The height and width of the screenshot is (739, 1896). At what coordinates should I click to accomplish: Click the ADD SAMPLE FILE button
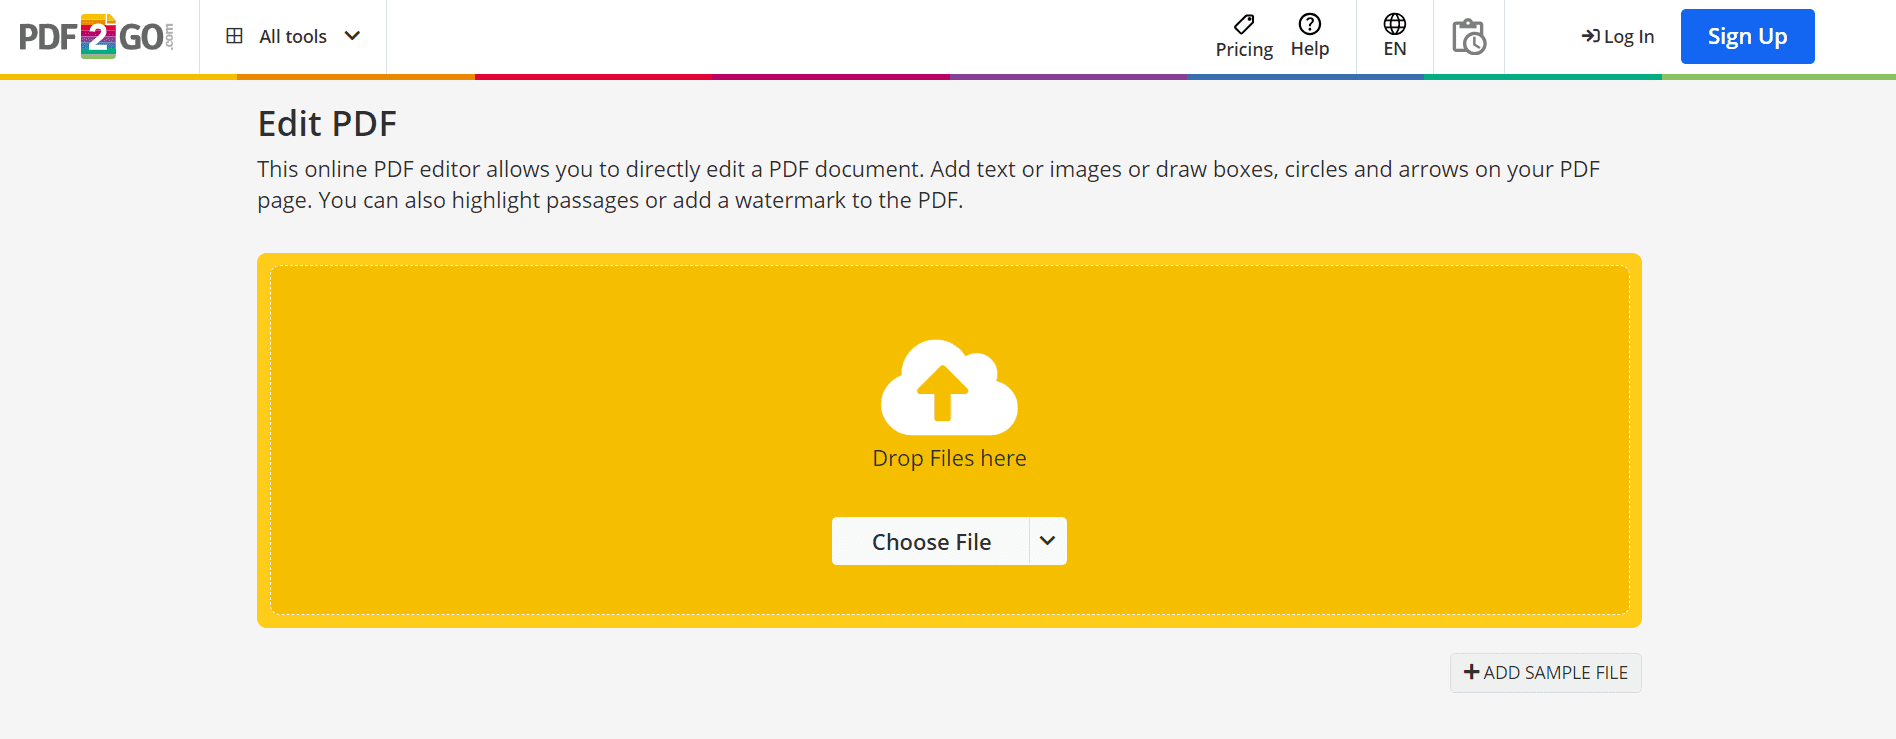[1546, 673]
